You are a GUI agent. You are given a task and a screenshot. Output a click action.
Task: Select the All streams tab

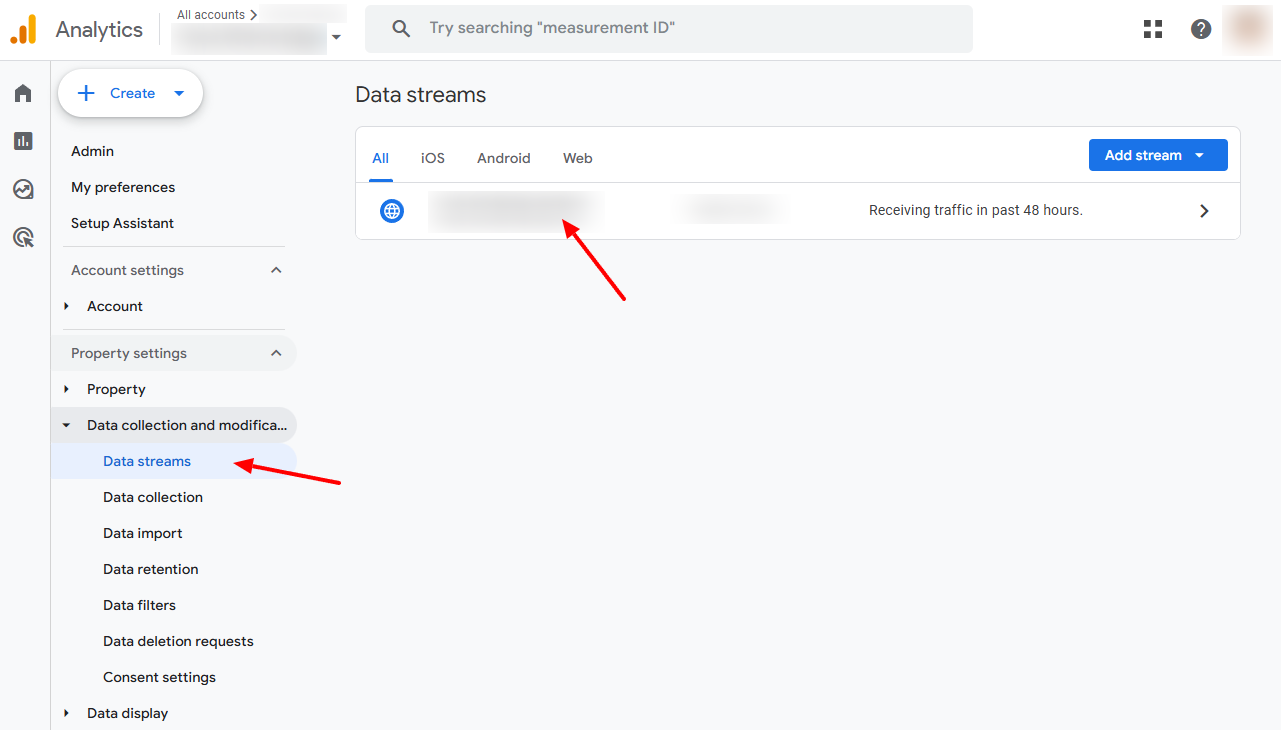point(380,158)
